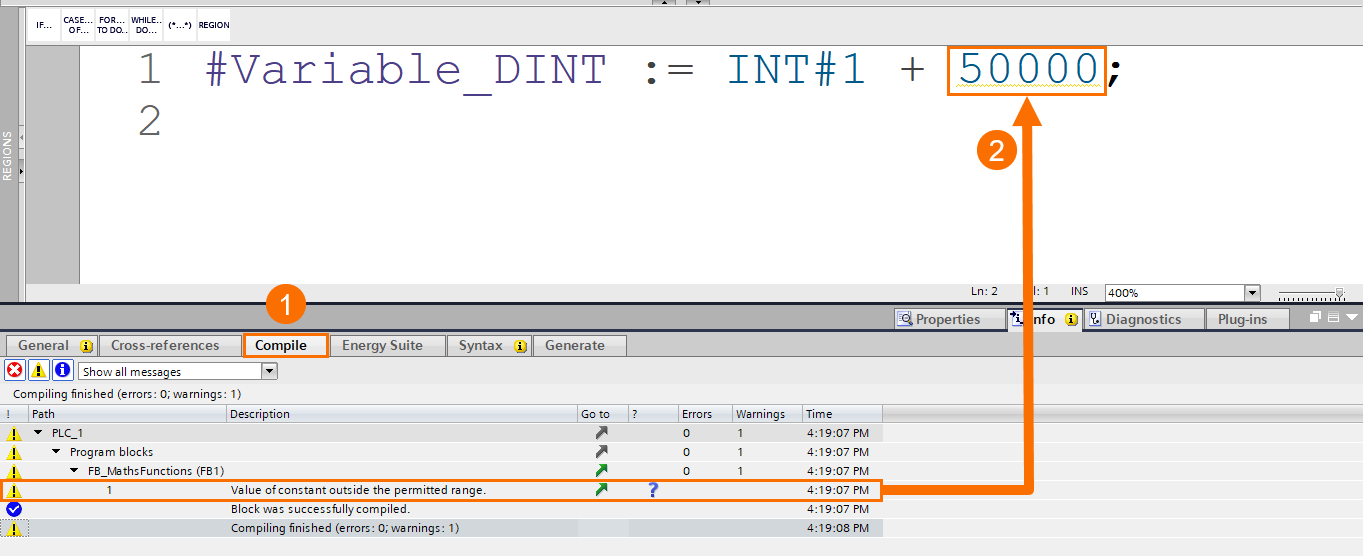Click Go to arrow for Program blocks row
Viewport: 1363px width, 557px height.
tap(601, 452)
